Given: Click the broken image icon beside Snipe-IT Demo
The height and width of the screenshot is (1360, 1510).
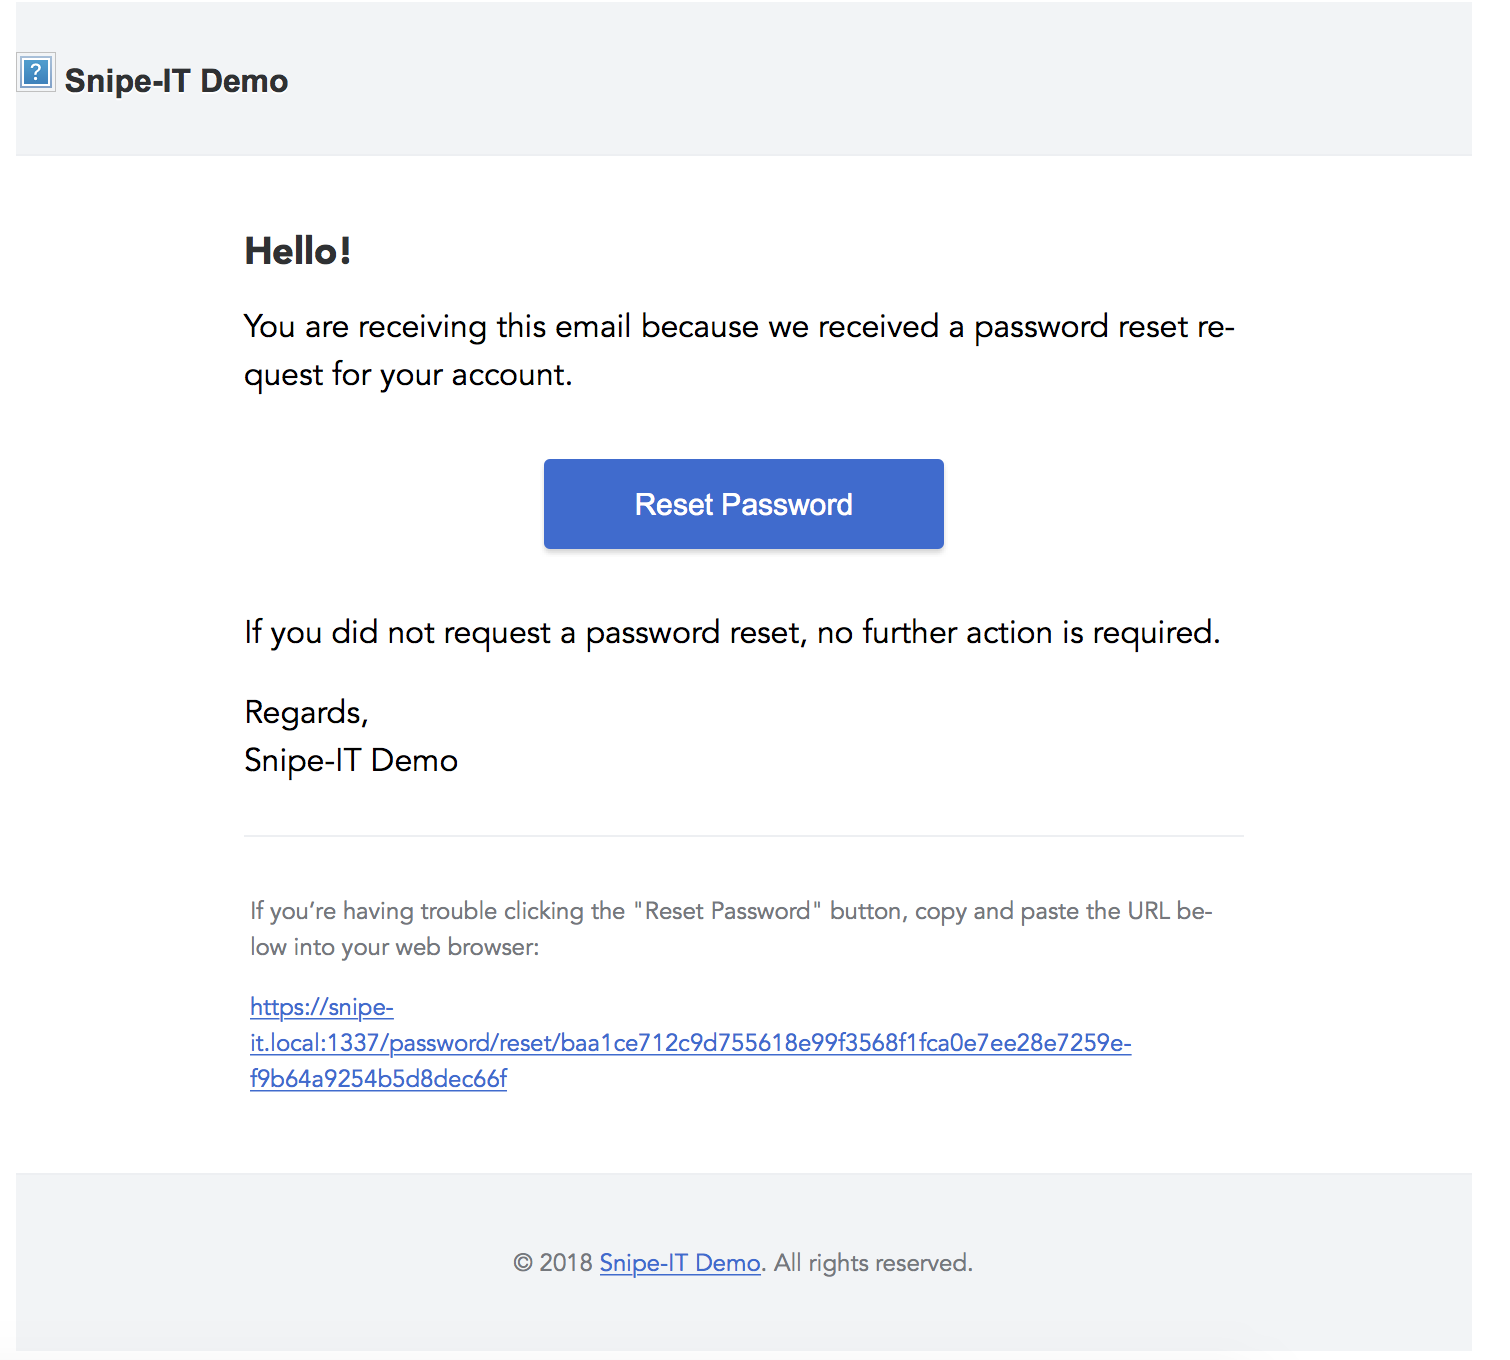Looking at the screenshot, I should (35, 72).
